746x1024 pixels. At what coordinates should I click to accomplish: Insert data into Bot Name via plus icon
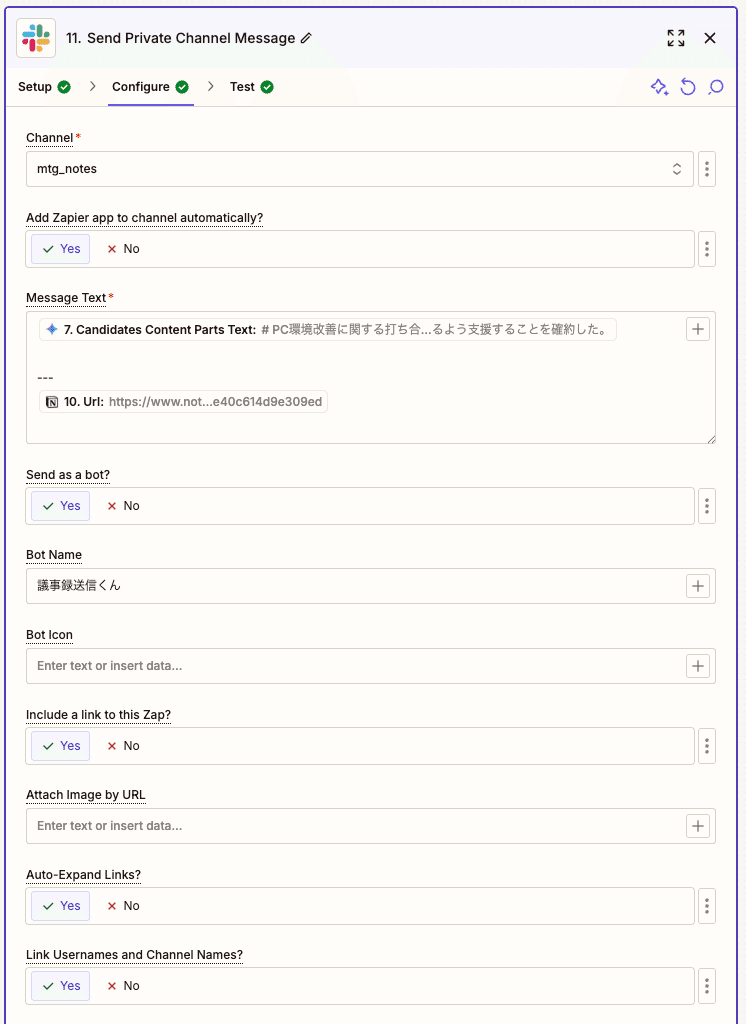click(697, 585)
